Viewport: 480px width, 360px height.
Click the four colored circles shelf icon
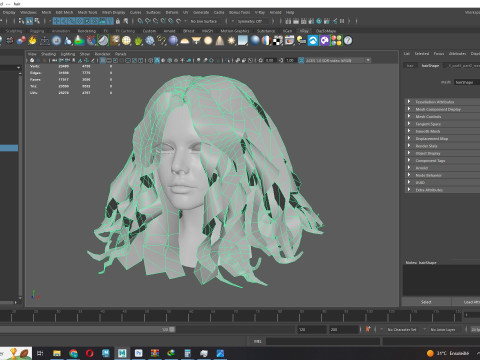[x=336, y=41]
